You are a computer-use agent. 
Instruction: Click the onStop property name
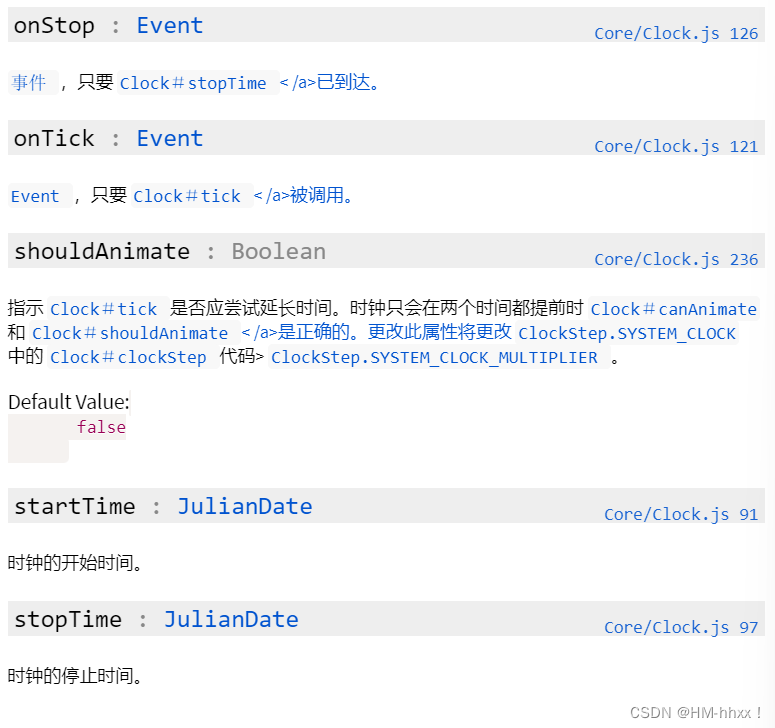point(54,26)
